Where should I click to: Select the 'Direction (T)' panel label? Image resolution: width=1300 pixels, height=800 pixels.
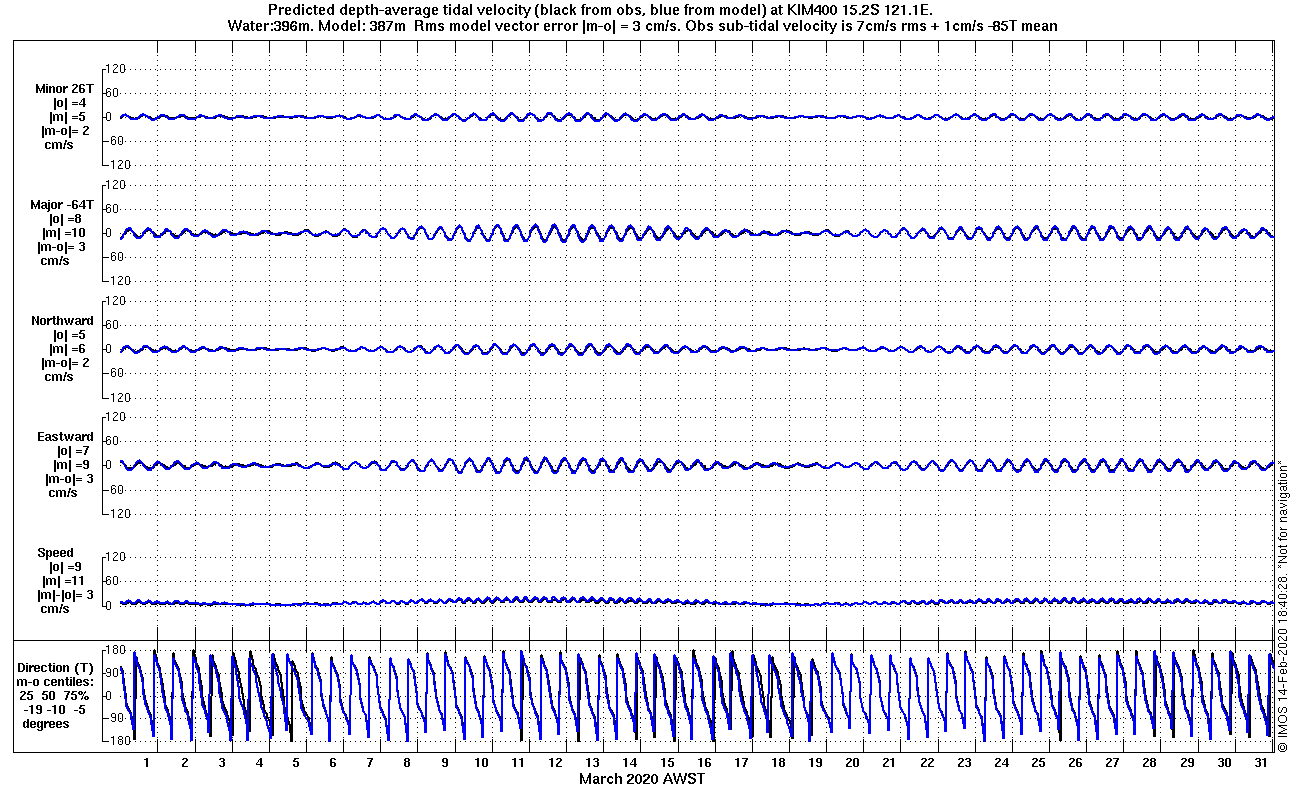pyautogui.click(x=58, y=667)
